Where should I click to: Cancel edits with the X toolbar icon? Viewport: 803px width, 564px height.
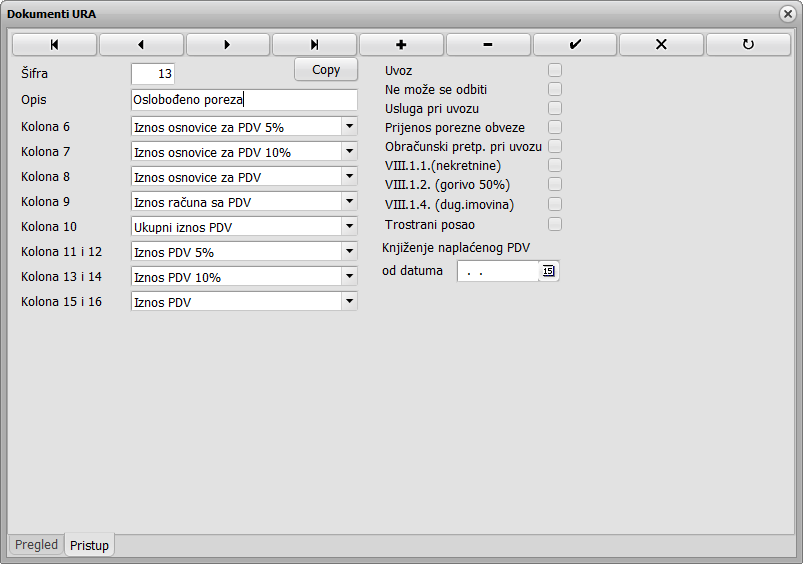[x=661, y=45]
